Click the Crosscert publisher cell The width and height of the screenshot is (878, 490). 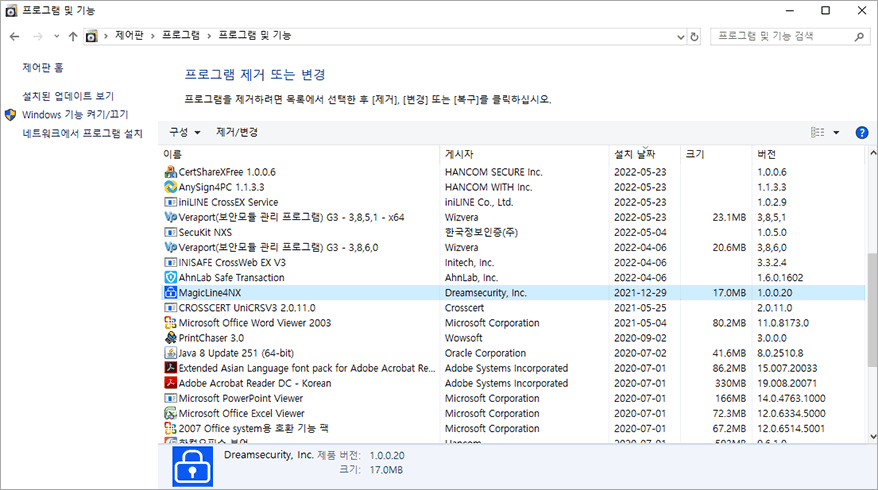click(464, 308)
